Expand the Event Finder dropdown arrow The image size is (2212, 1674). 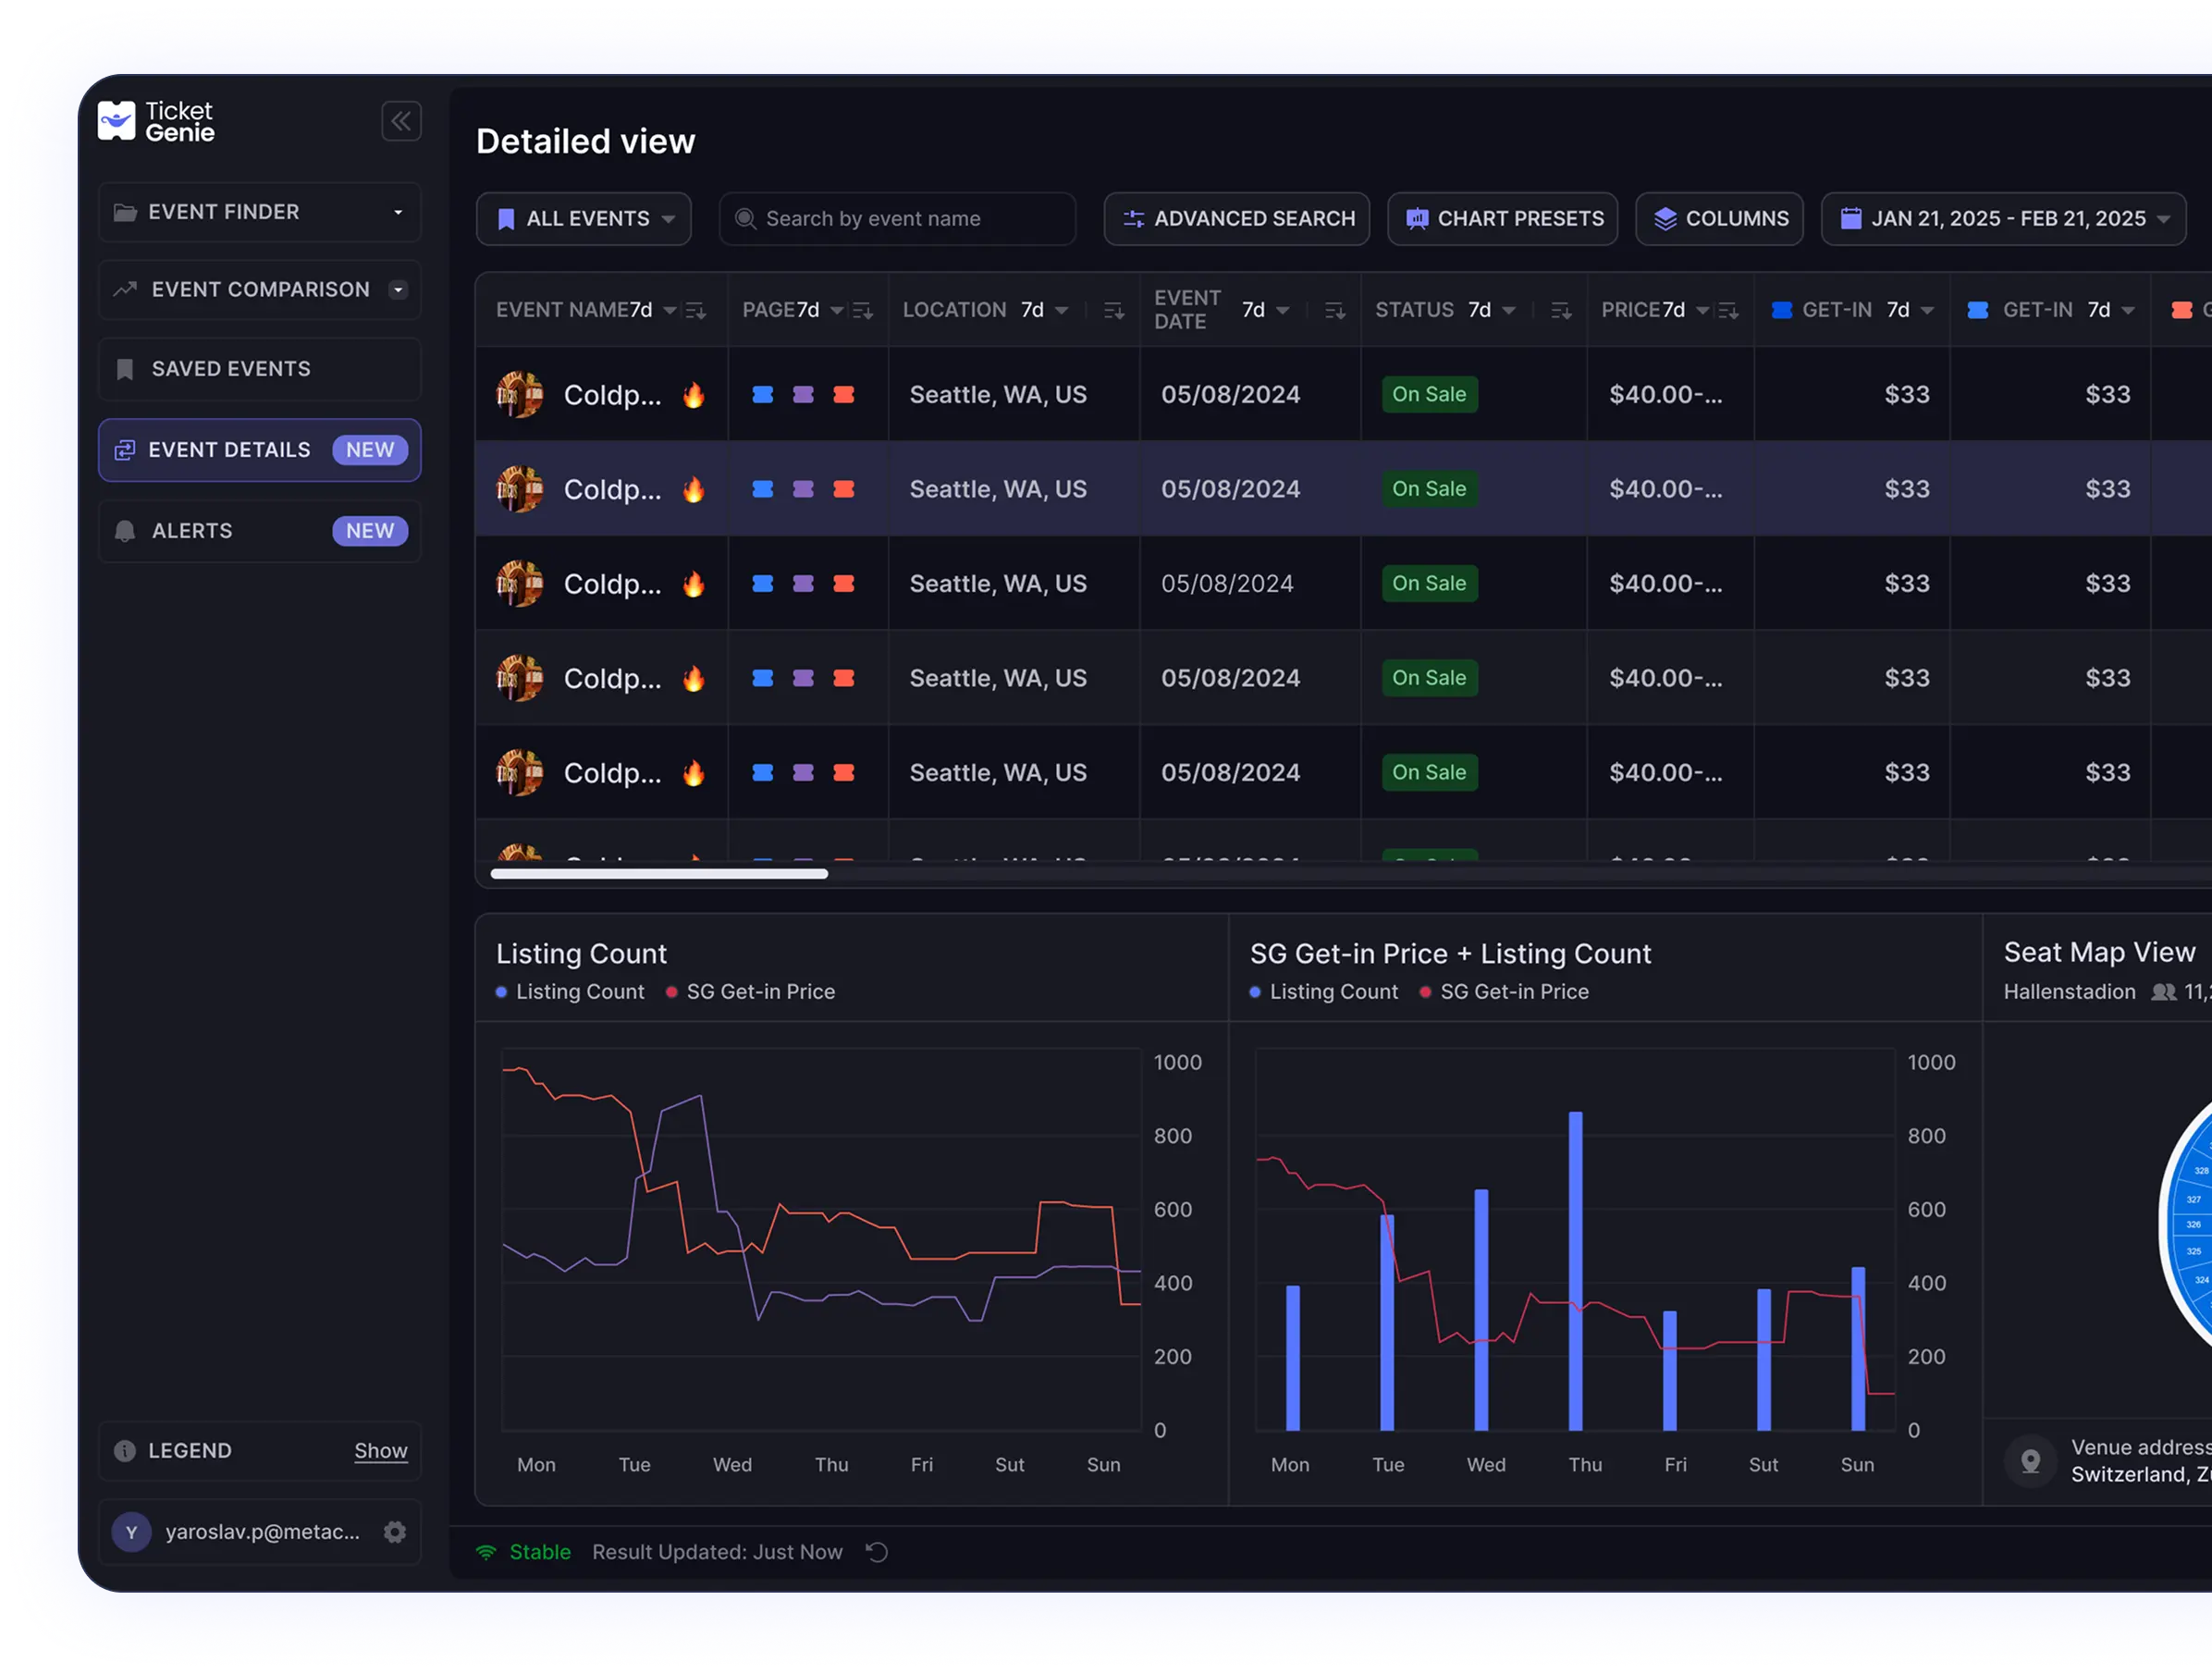coord(398,212)
